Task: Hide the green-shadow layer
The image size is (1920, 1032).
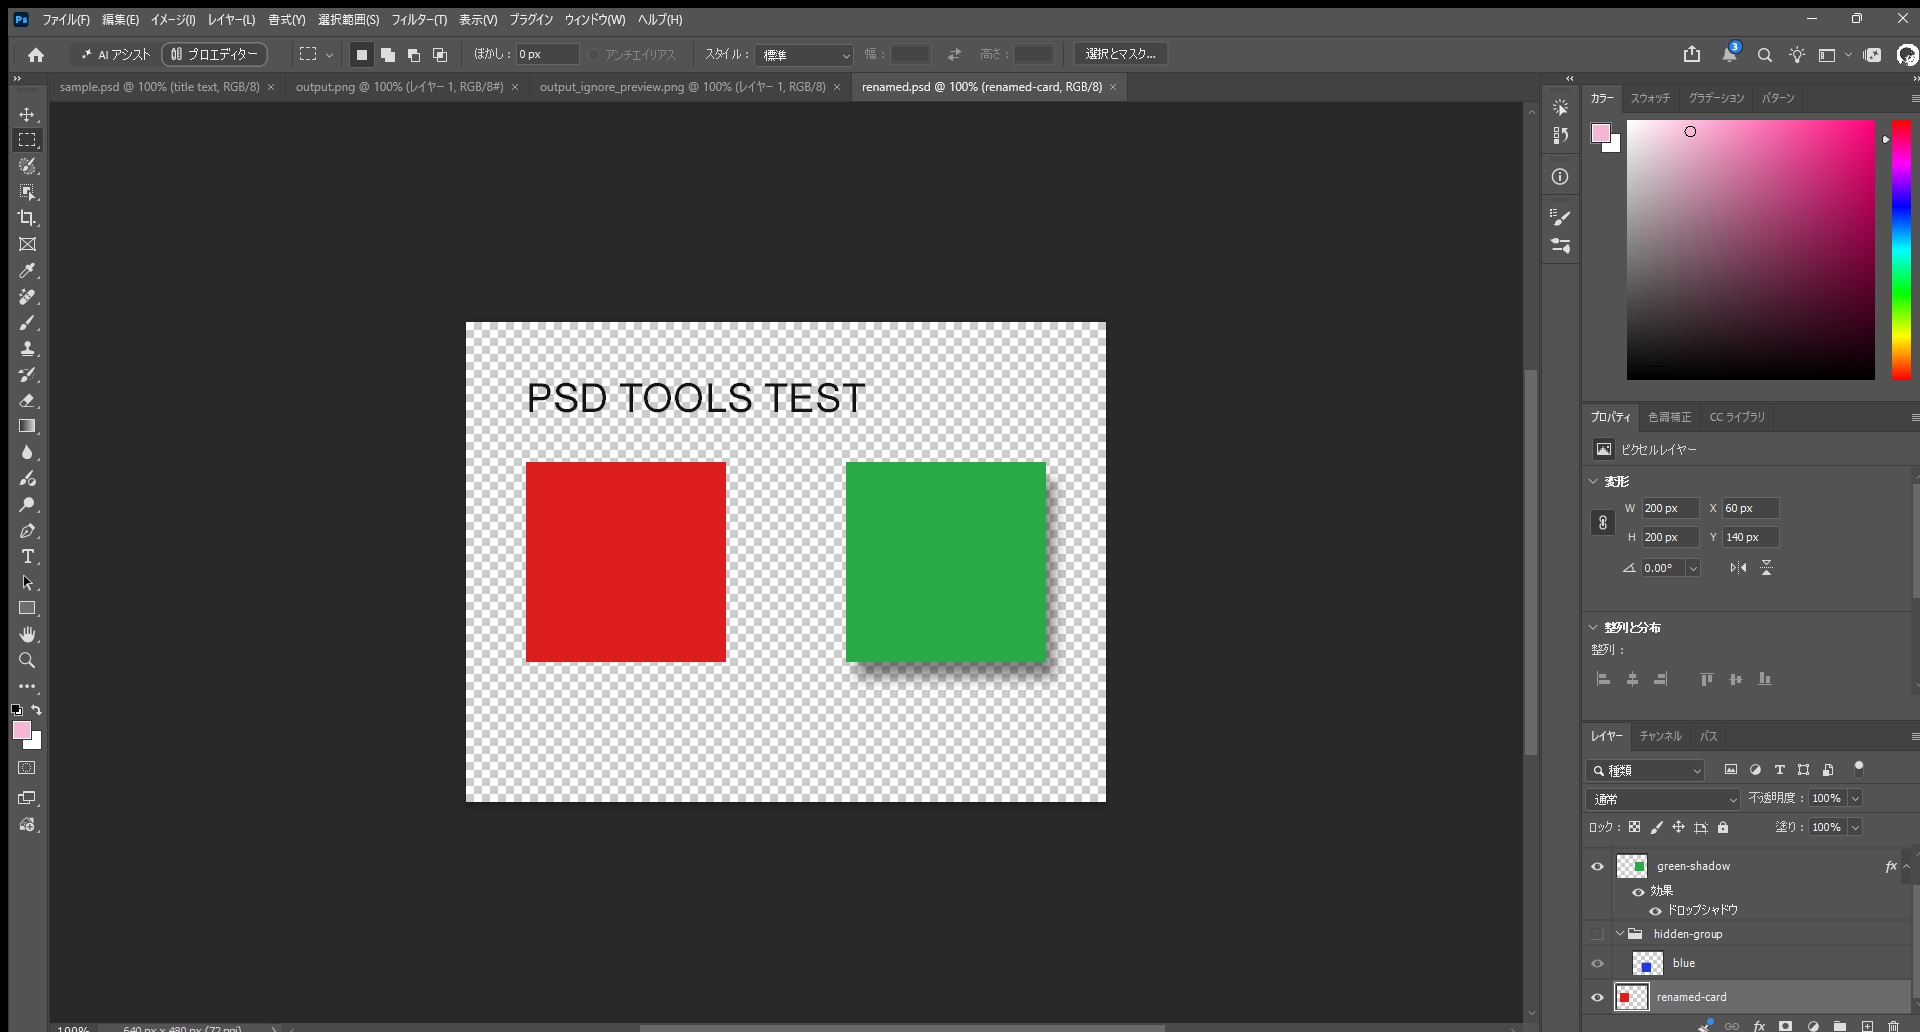Action: coord(1597,867)
